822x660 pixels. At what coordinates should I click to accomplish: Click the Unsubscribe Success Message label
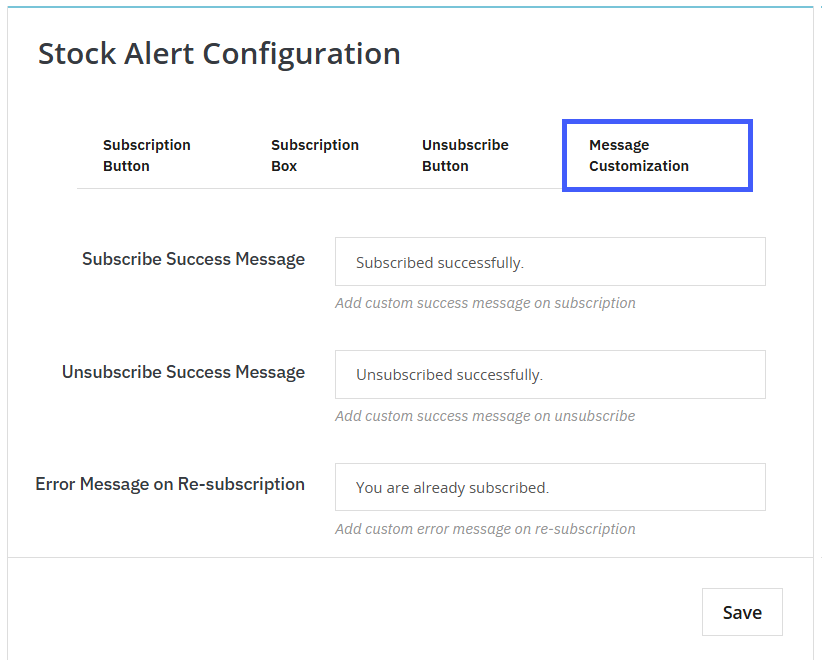click(183, 372)
